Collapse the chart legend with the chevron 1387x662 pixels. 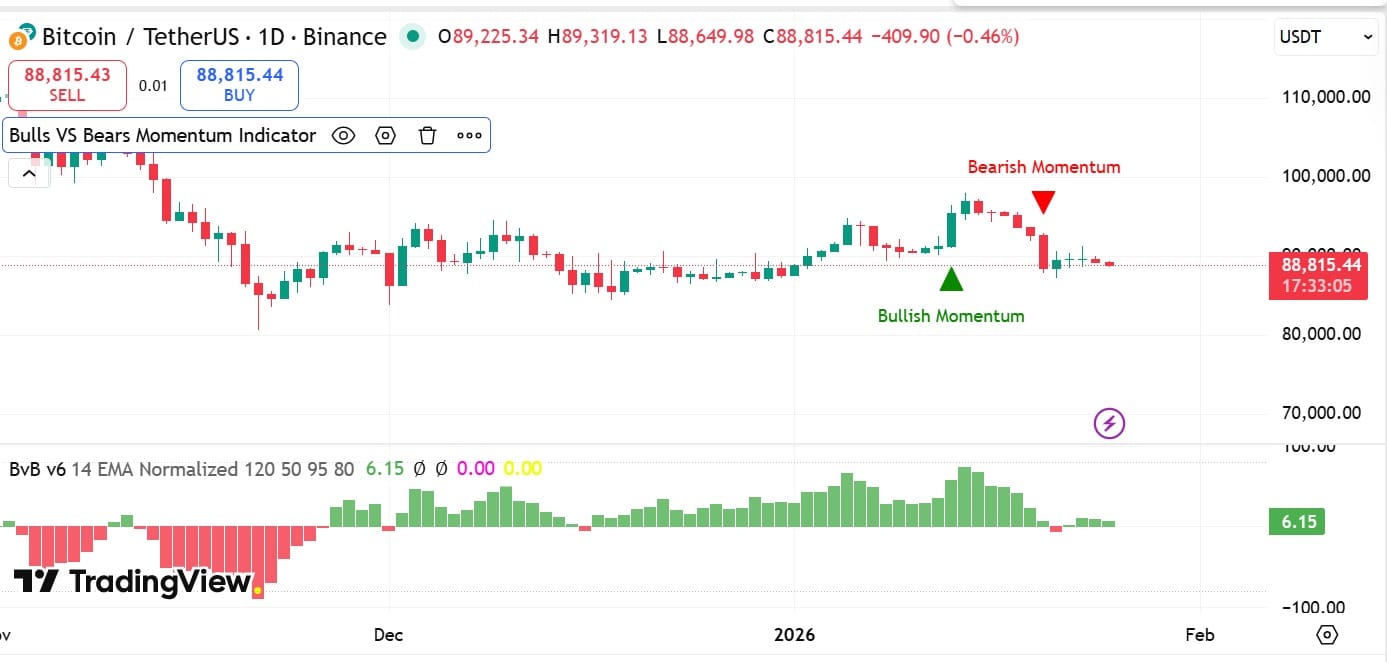28,172
